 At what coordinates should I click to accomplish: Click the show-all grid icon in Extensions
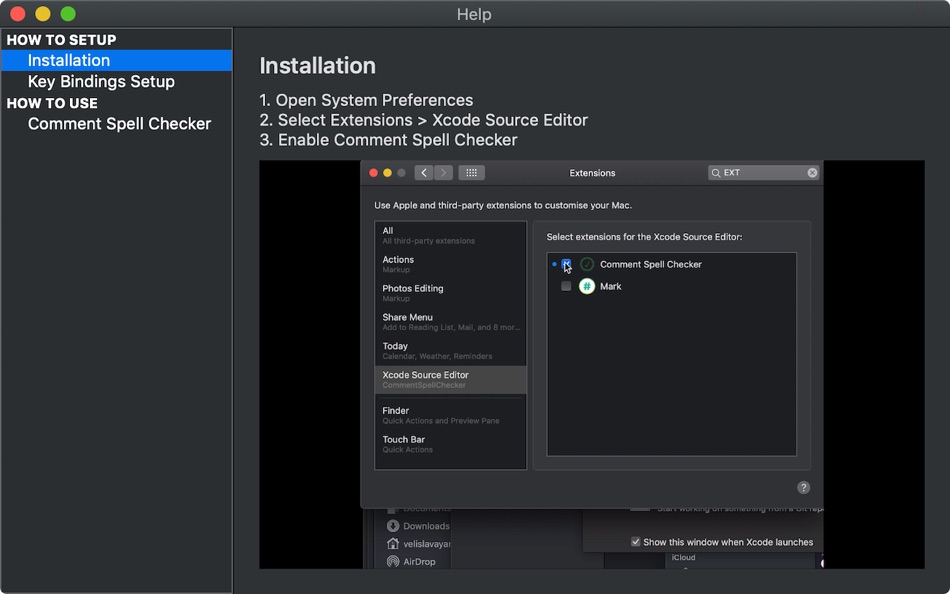point(471,173)
